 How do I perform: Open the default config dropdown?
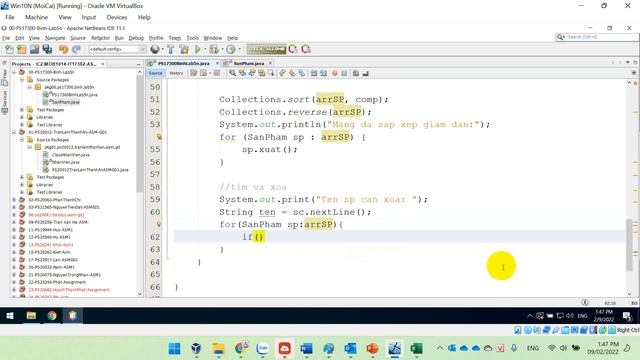[118, 49]
